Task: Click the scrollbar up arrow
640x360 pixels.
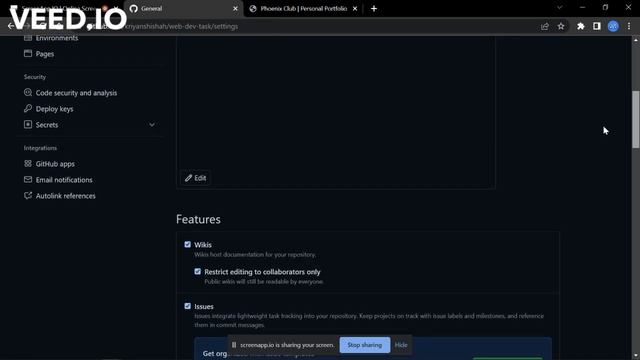Action: 636,40
